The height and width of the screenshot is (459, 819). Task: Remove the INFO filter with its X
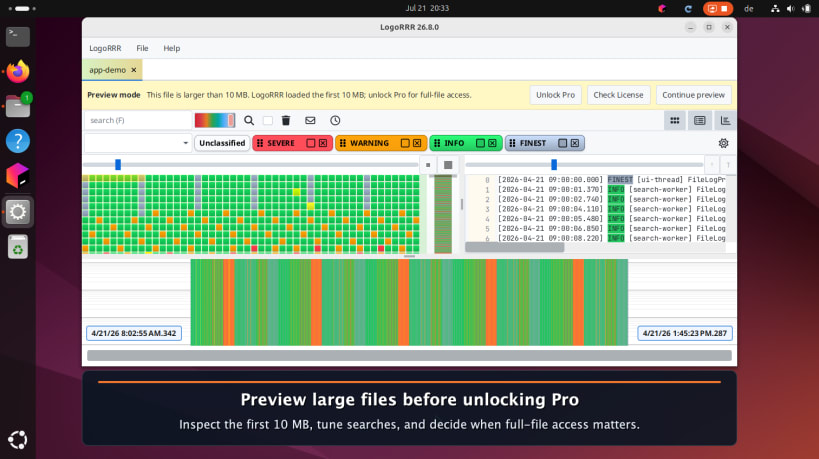492,143
